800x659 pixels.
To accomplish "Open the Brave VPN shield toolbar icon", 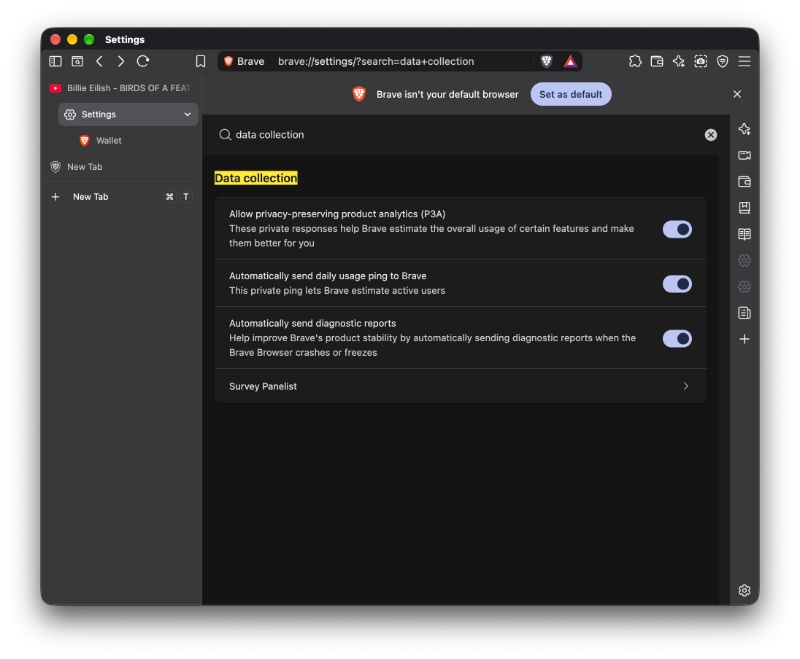I will [722, 61].
